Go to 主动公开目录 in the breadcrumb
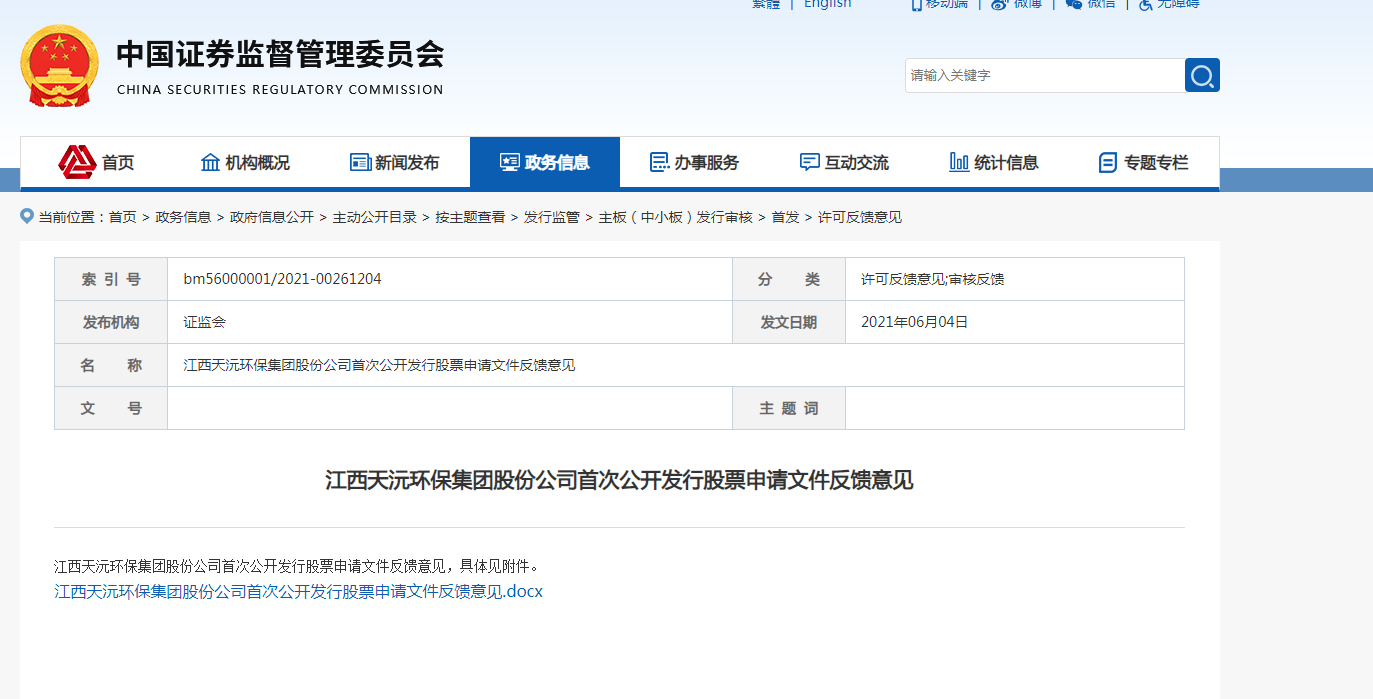This screenshot has width=1373, height=699. pyautogui.click(x=375, y=217)
